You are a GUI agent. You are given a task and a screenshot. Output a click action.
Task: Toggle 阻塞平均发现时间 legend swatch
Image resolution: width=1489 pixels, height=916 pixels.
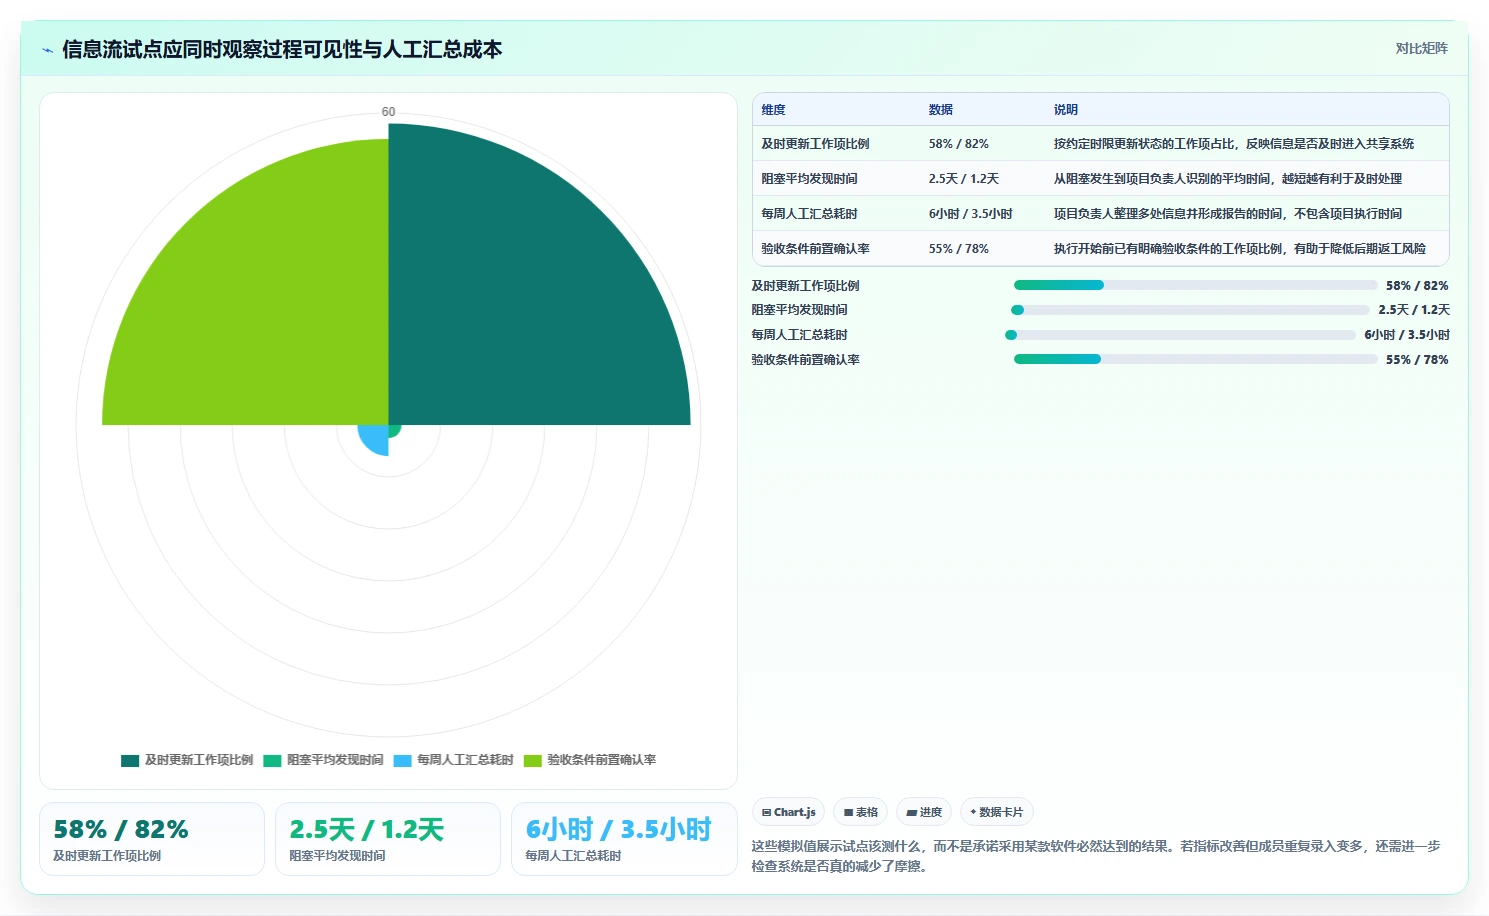(272, 760)
